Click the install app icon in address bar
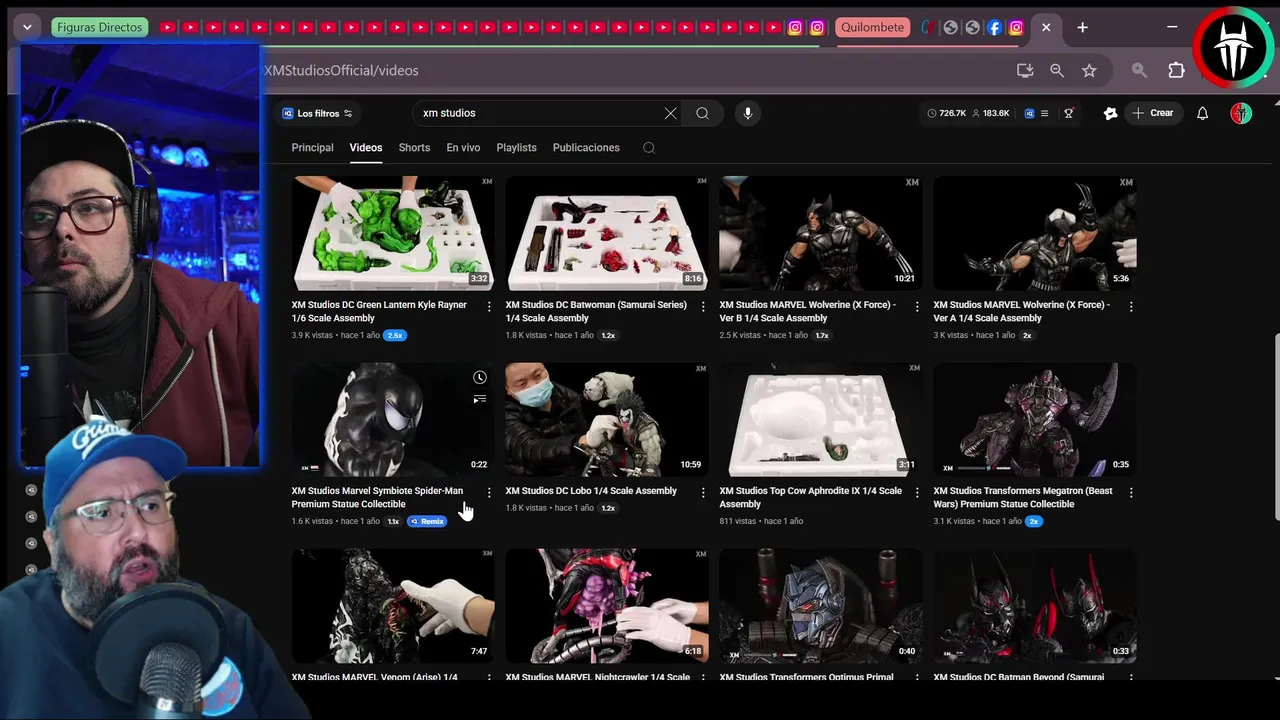 click(x=1025, y=71)
